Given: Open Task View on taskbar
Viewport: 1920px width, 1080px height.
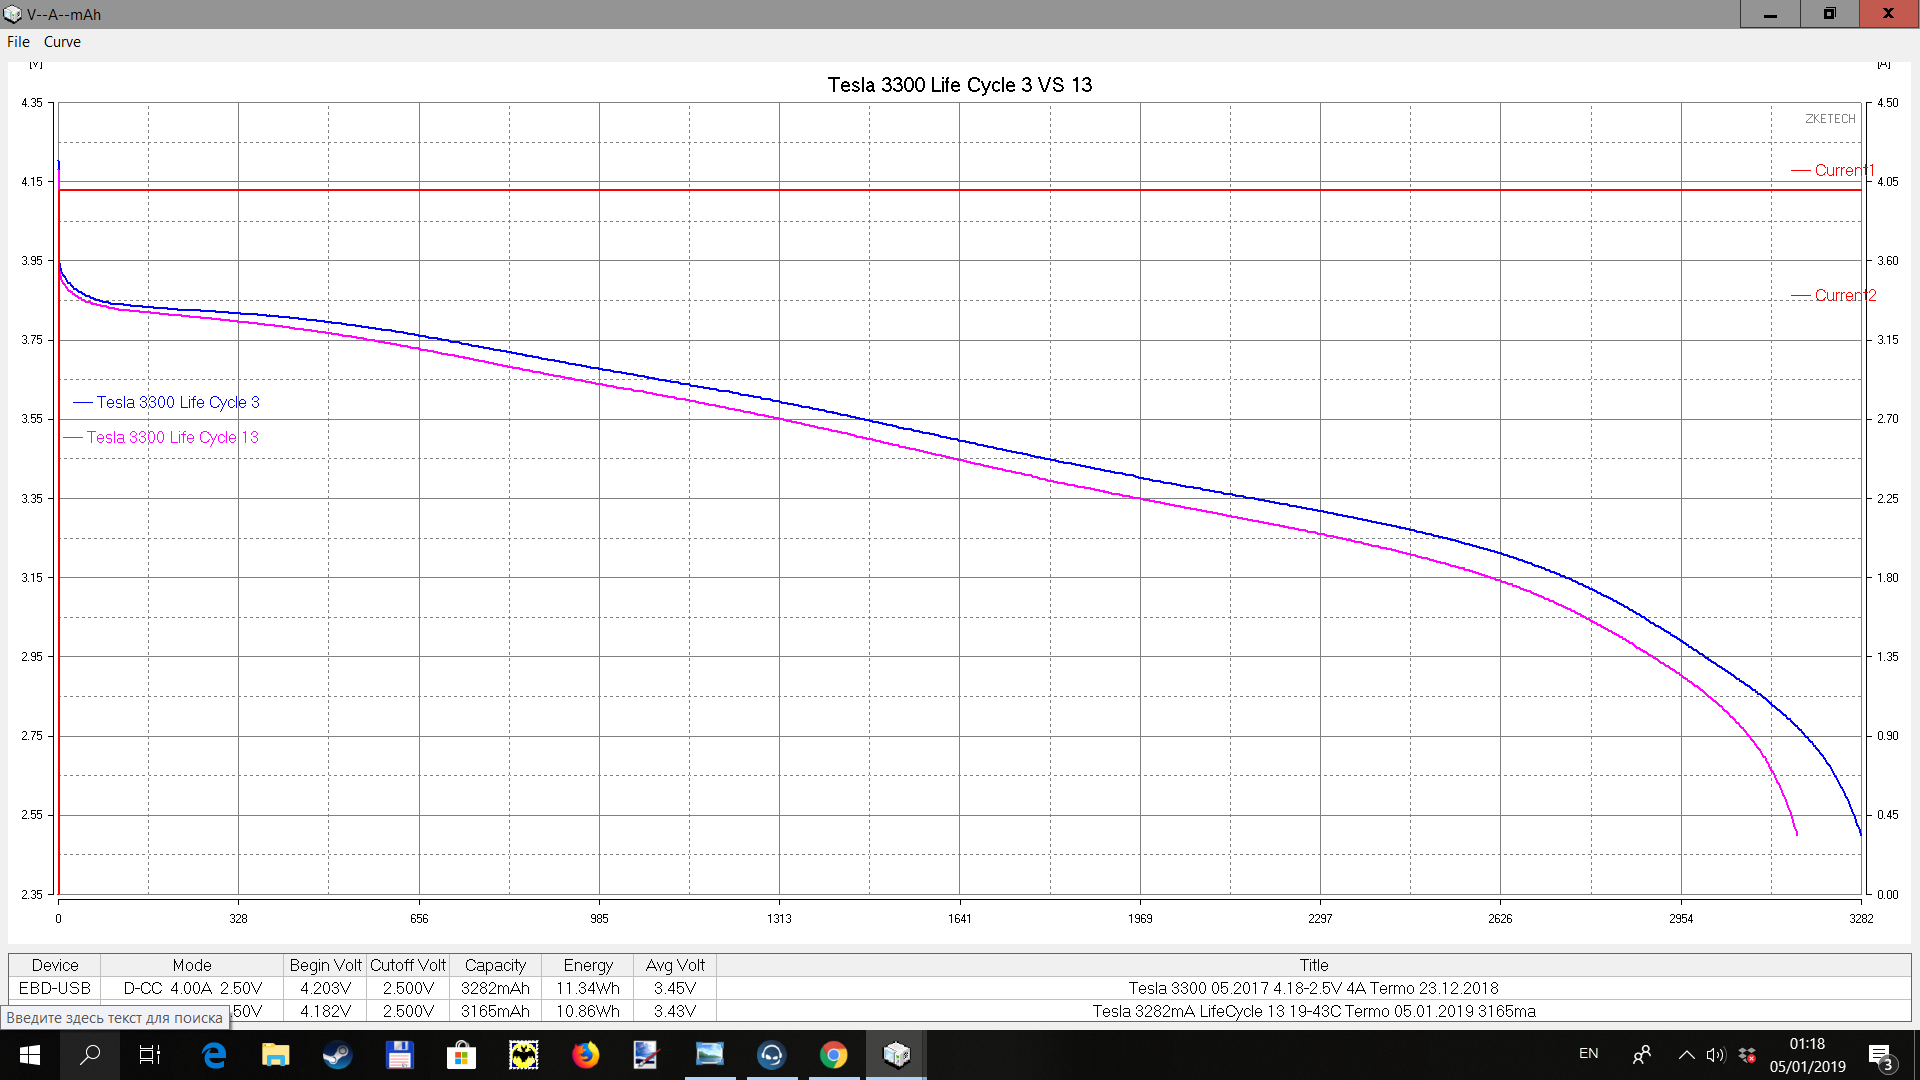Looking at the screenshot, I should click(150, 1055).
